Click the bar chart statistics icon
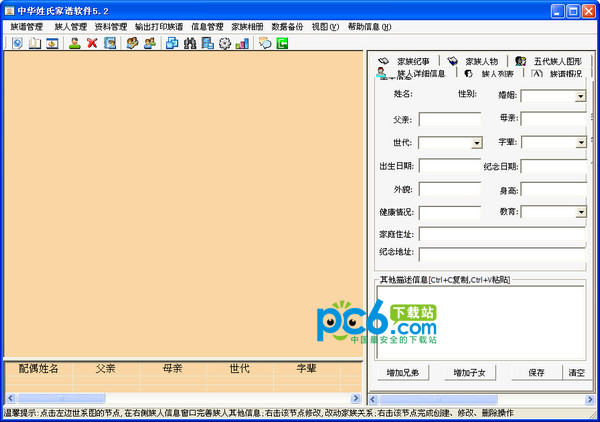 pos(242,43)
